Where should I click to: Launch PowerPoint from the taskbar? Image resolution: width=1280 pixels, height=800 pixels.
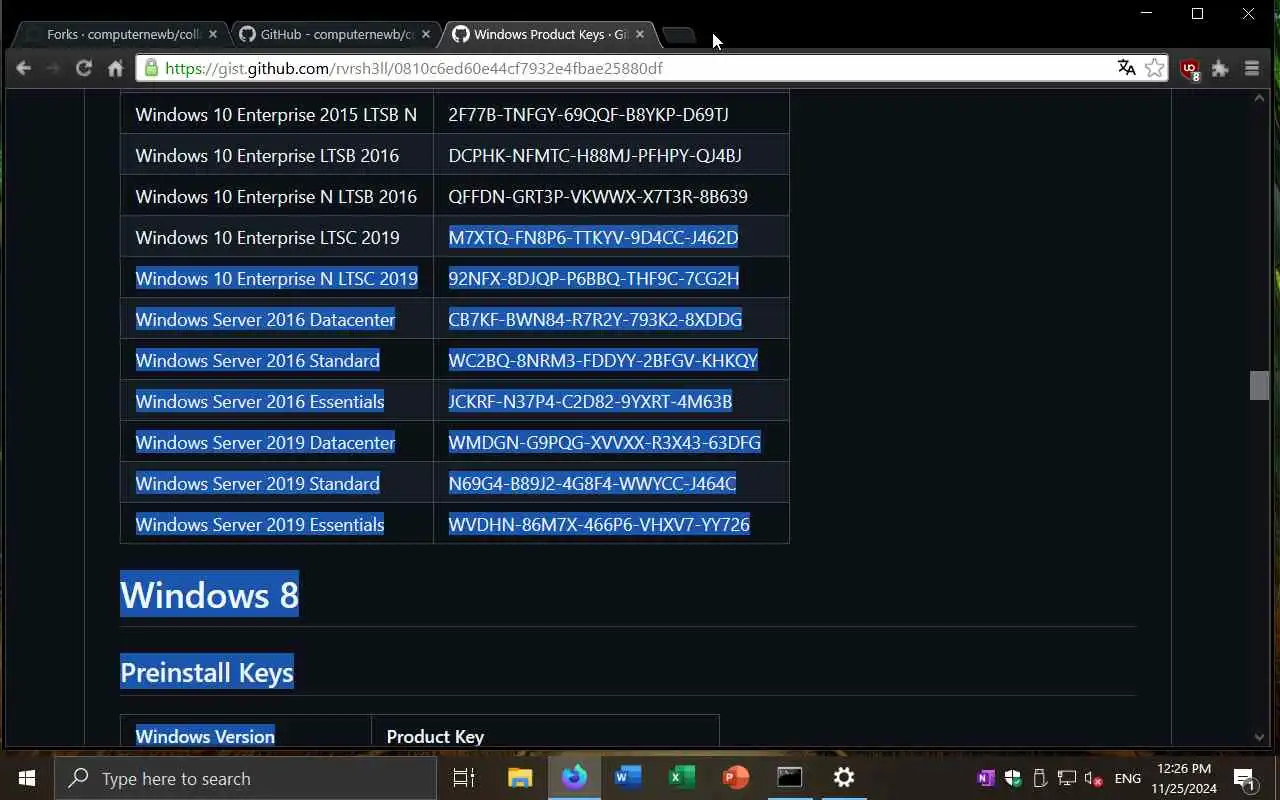click(736, 778)
